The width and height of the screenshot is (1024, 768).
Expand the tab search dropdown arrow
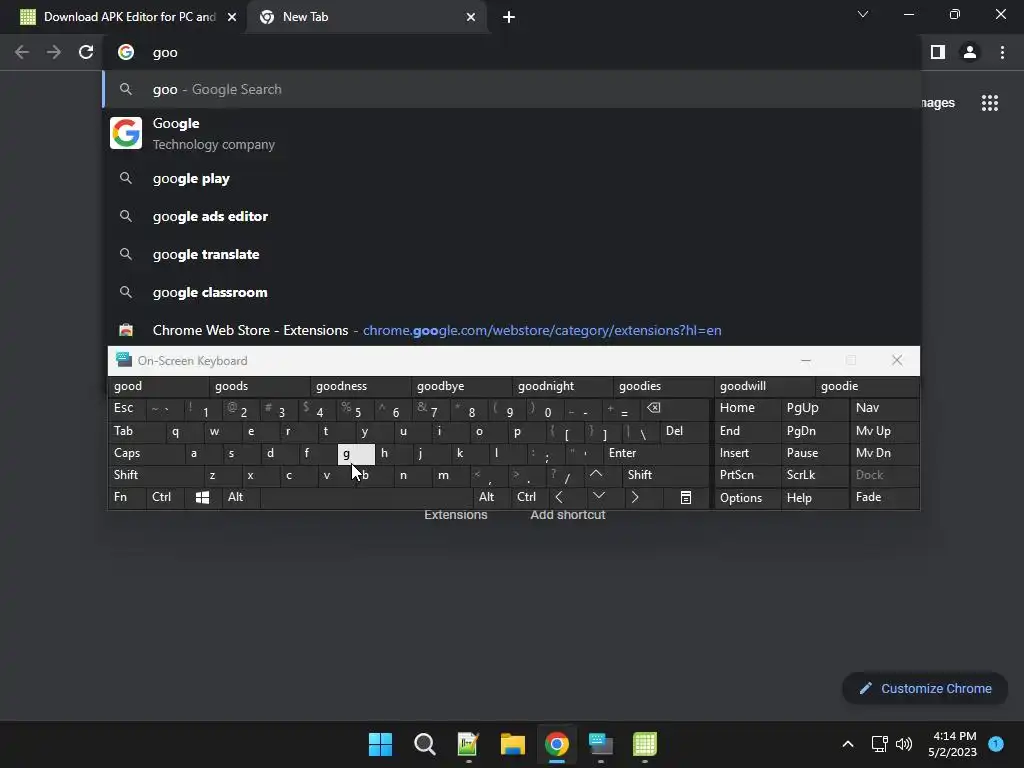863,14
